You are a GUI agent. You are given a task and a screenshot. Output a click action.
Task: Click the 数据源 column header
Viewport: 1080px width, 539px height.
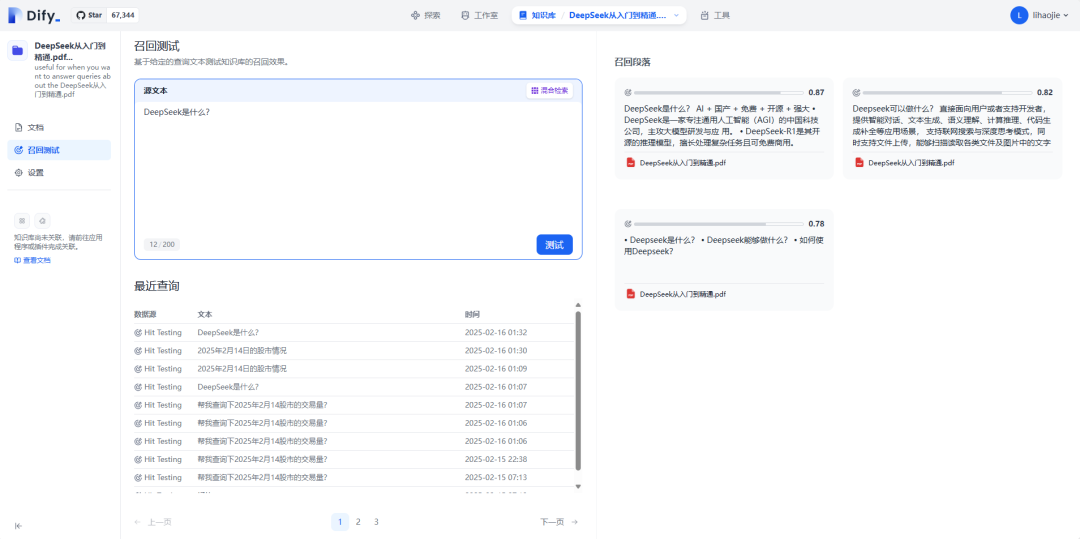tap(145, 315)
